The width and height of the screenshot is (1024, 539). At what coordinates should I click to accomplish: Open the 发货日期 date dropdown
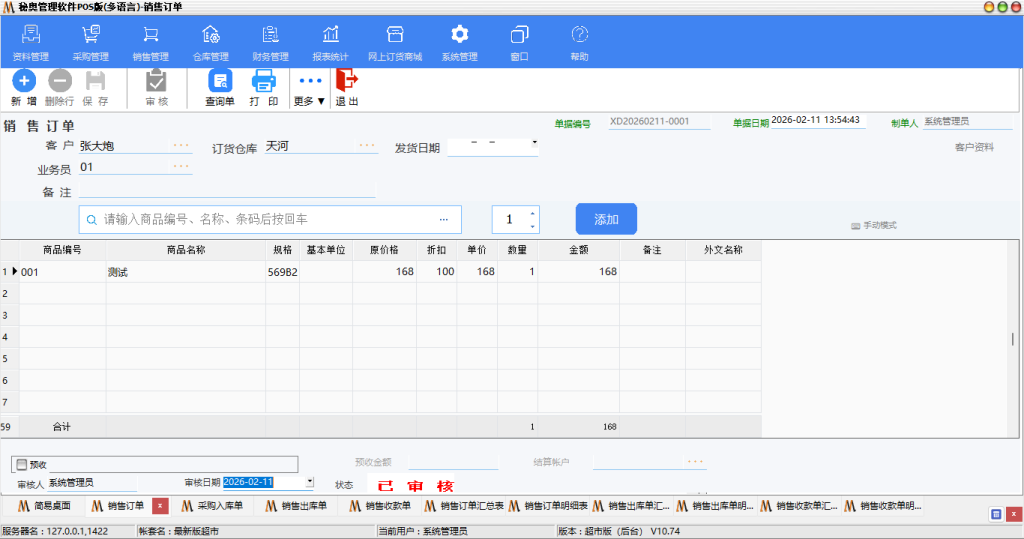(x=534, y=143)
